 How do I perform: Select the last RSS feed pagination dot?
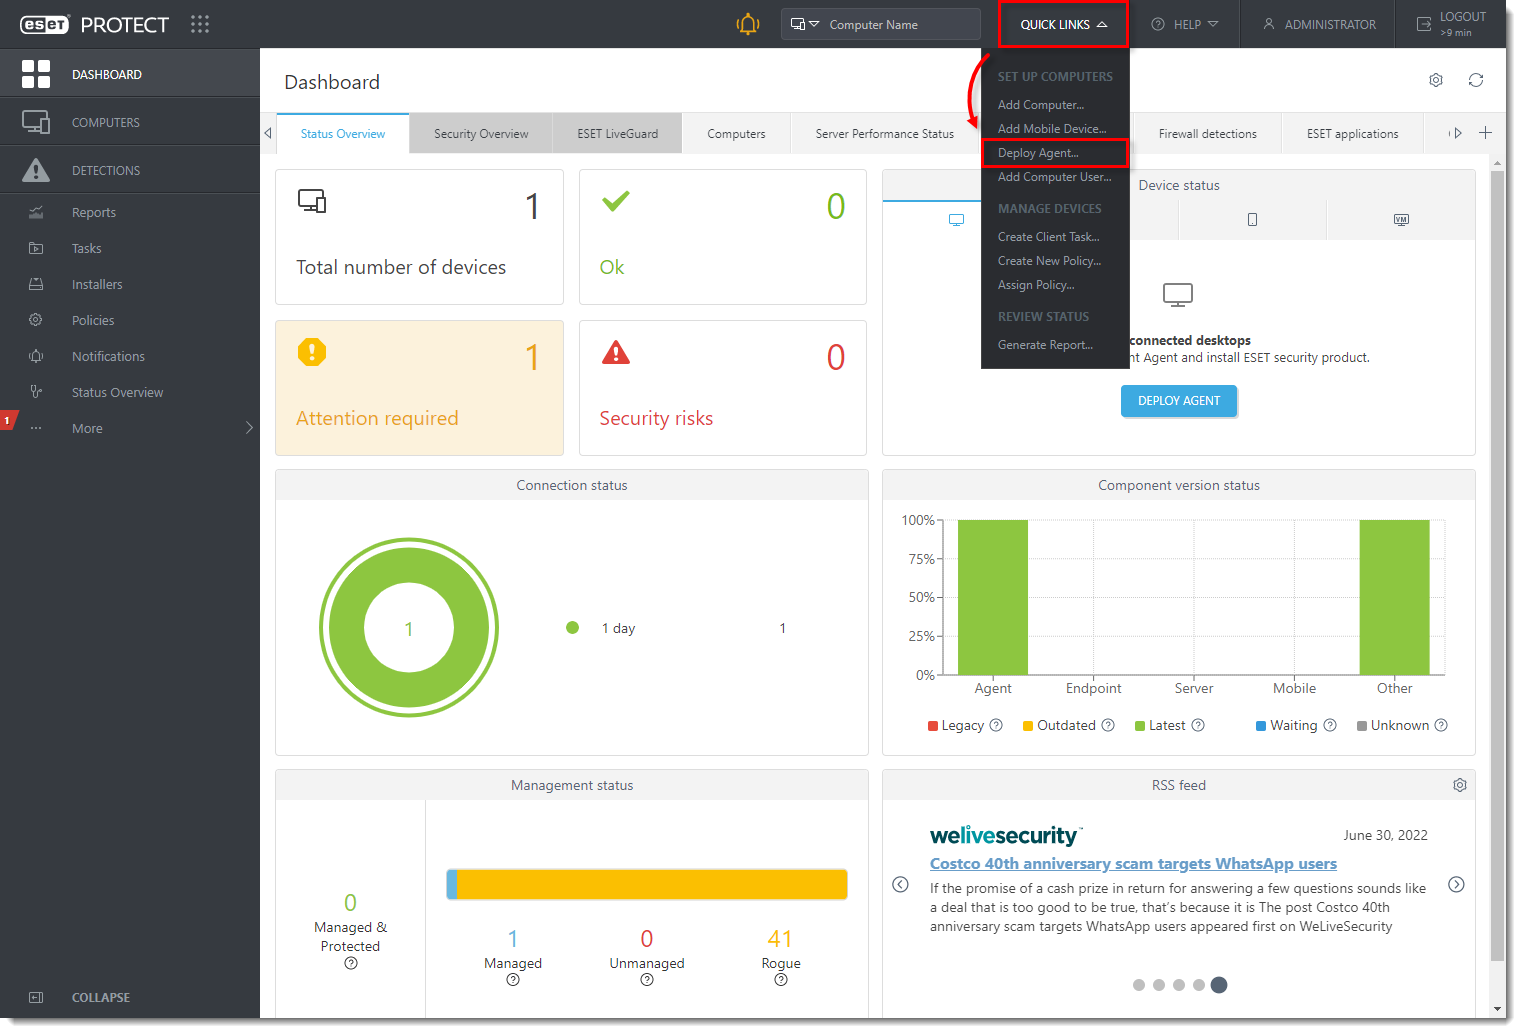(x=1219, y=985)
